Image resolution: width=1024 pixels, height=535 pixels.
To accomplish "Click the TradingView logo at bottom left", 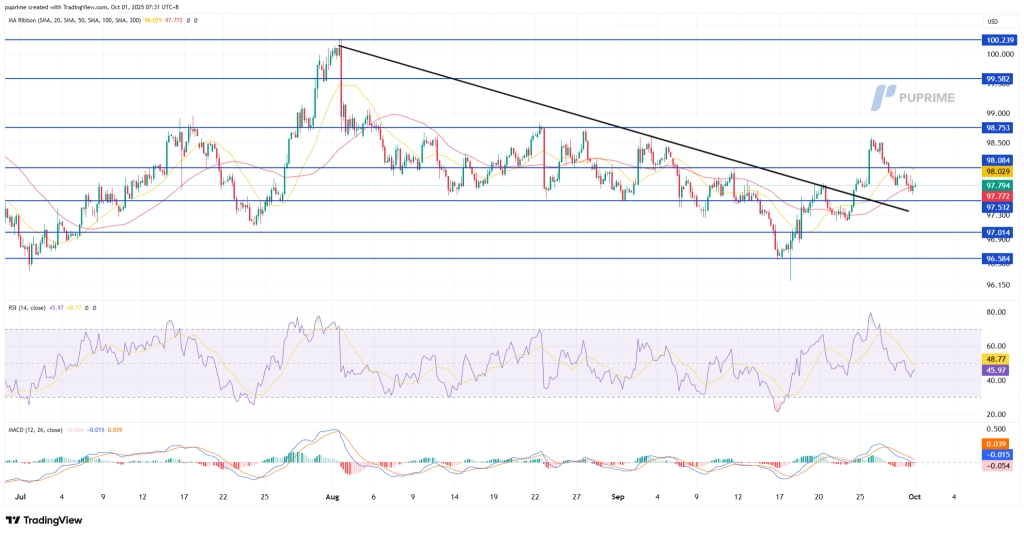I will pyautogui.click(x=44, y=520).
